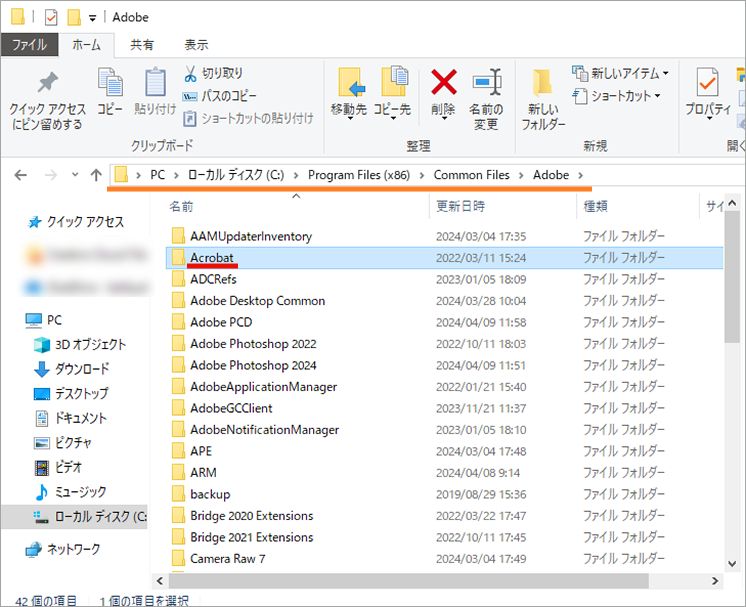Go up one folder level arrow
Image resolution: width=746 pixels, height=607 pixels.
[96, 176]
